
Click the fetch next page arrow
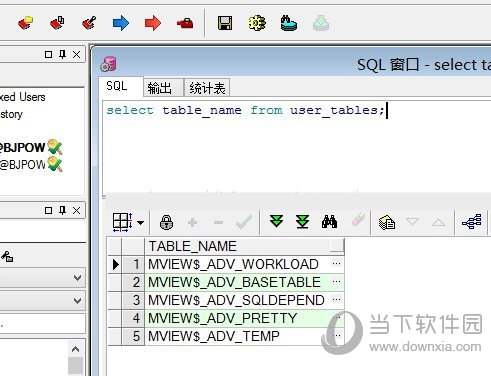pyautogui.click(x=276, y=221)
